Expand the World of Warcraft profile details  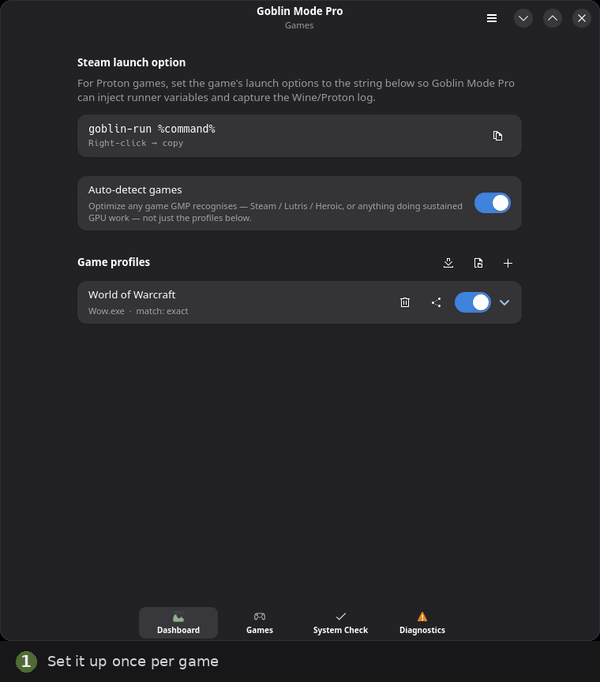tap(504, 302)
